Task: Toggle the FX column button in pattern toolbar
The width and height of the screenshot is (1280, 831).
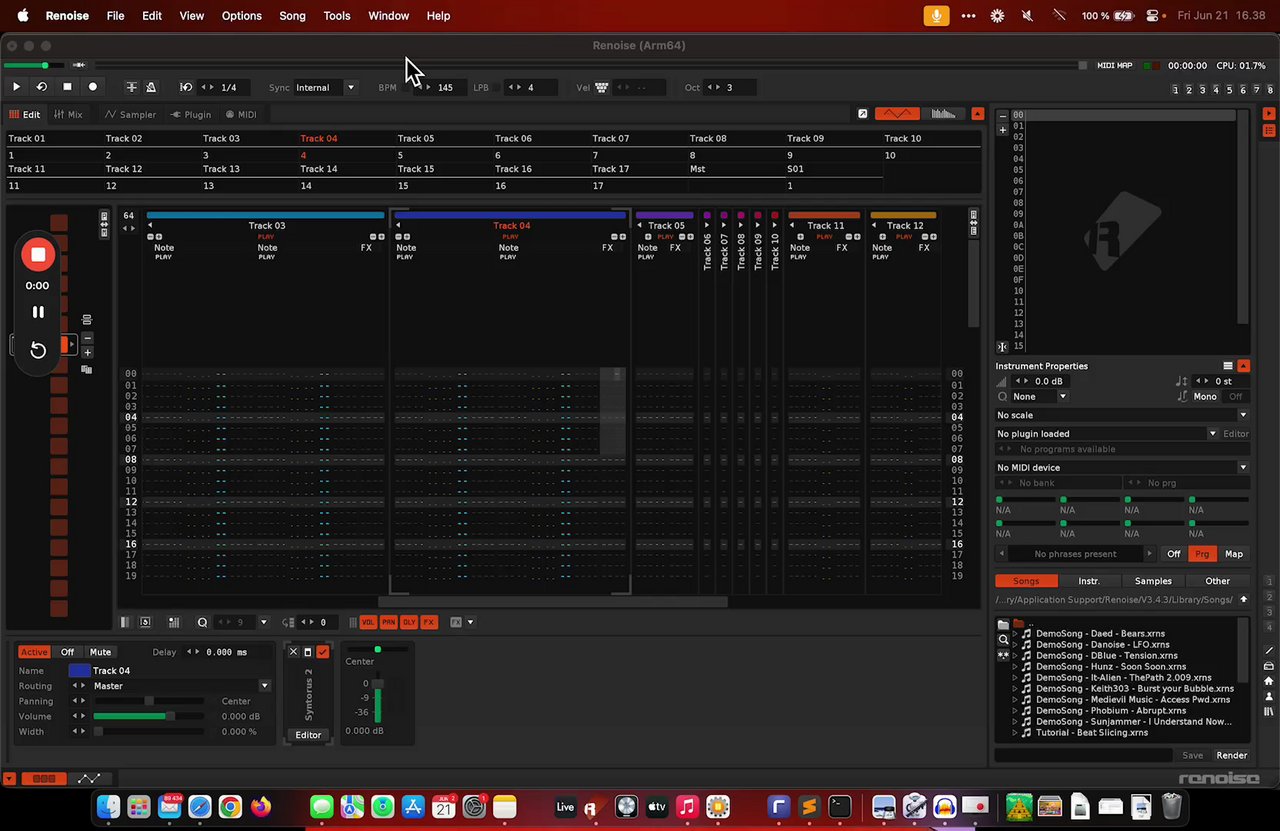Action: [429, 622]
